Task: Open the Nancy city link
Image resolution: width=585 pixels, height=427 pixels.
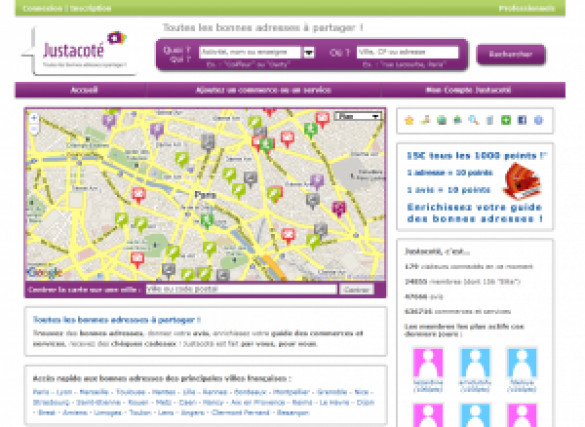Action: point(213,402)
